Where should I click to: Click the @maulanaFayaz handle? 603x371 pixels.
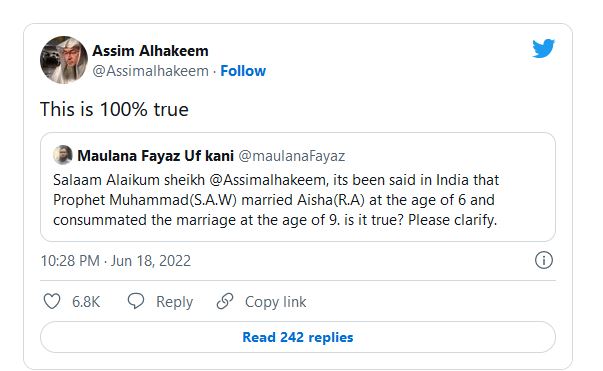[x=292, y=156]
